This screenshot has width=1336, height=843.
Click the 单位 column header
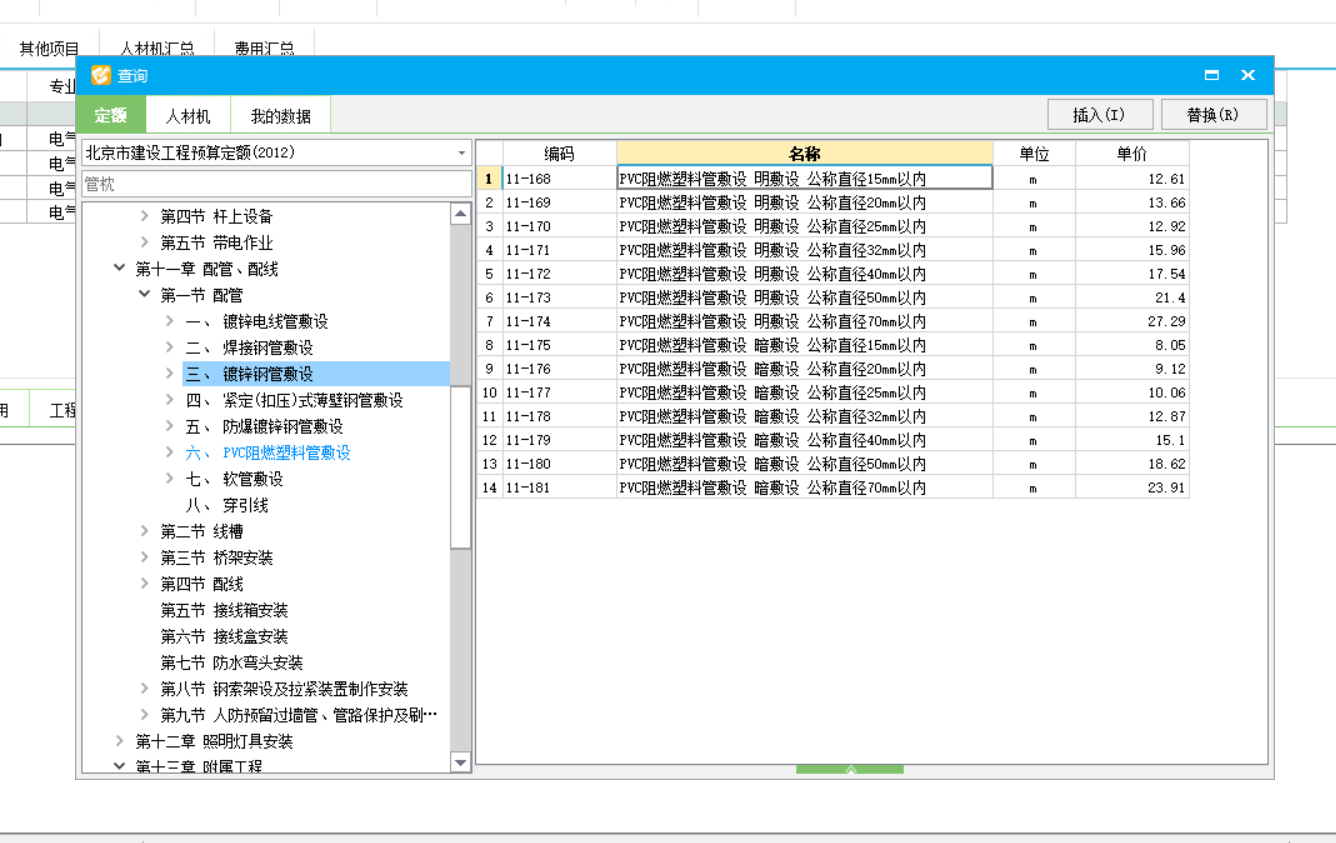tap(1034, 153)
